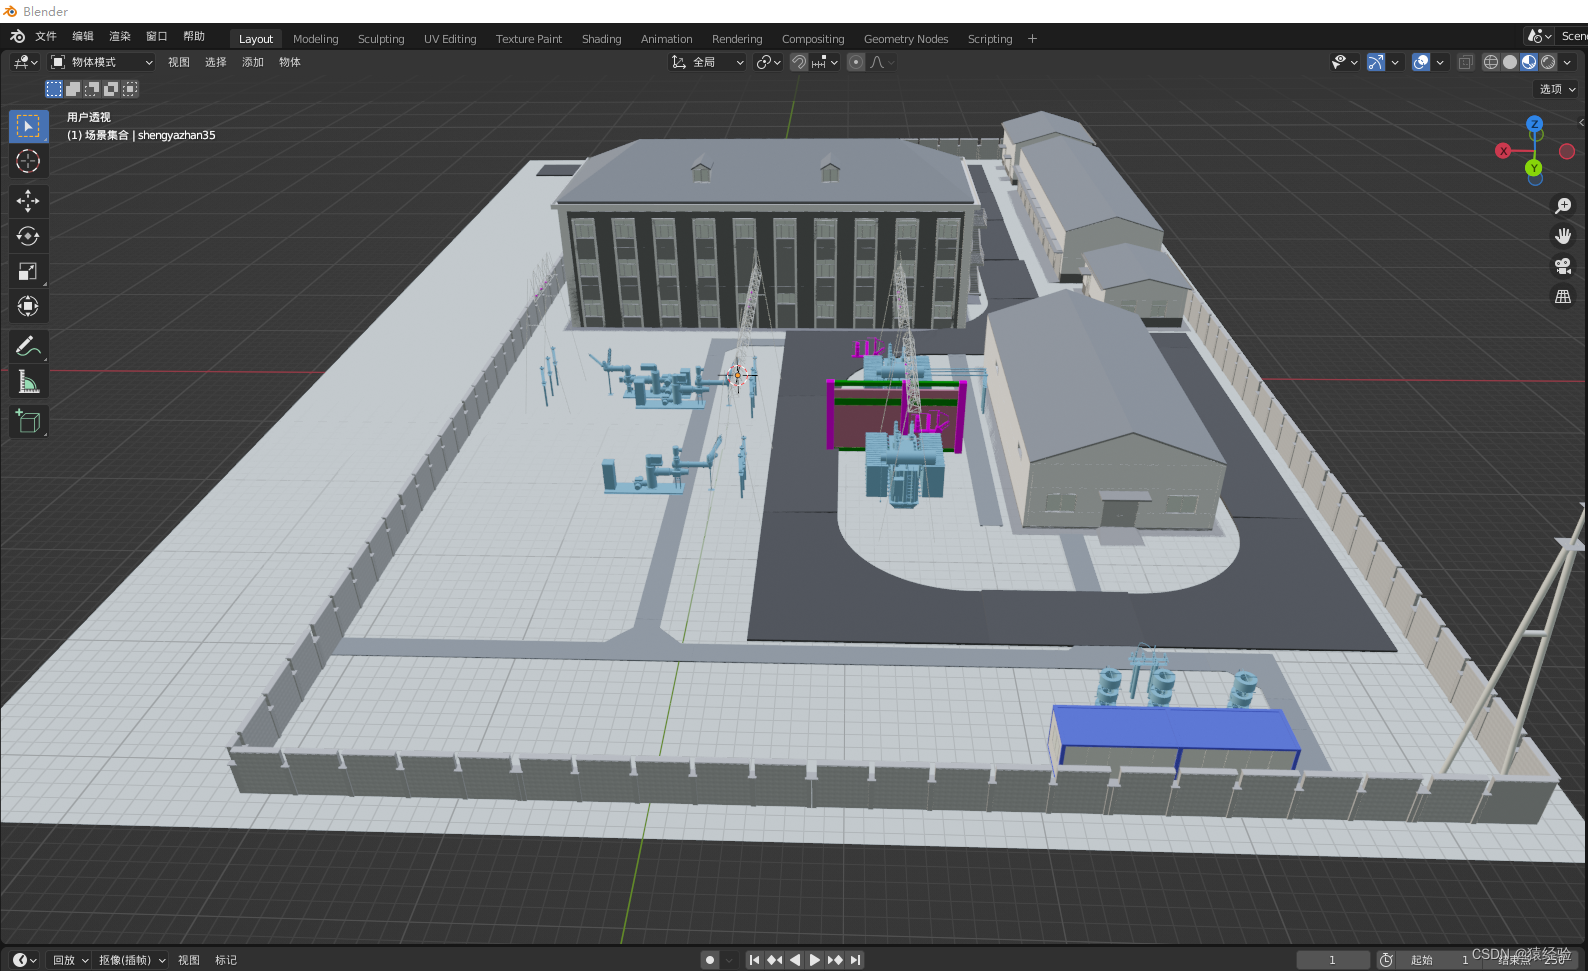Click the blue Z axis gizmo

1534,124
